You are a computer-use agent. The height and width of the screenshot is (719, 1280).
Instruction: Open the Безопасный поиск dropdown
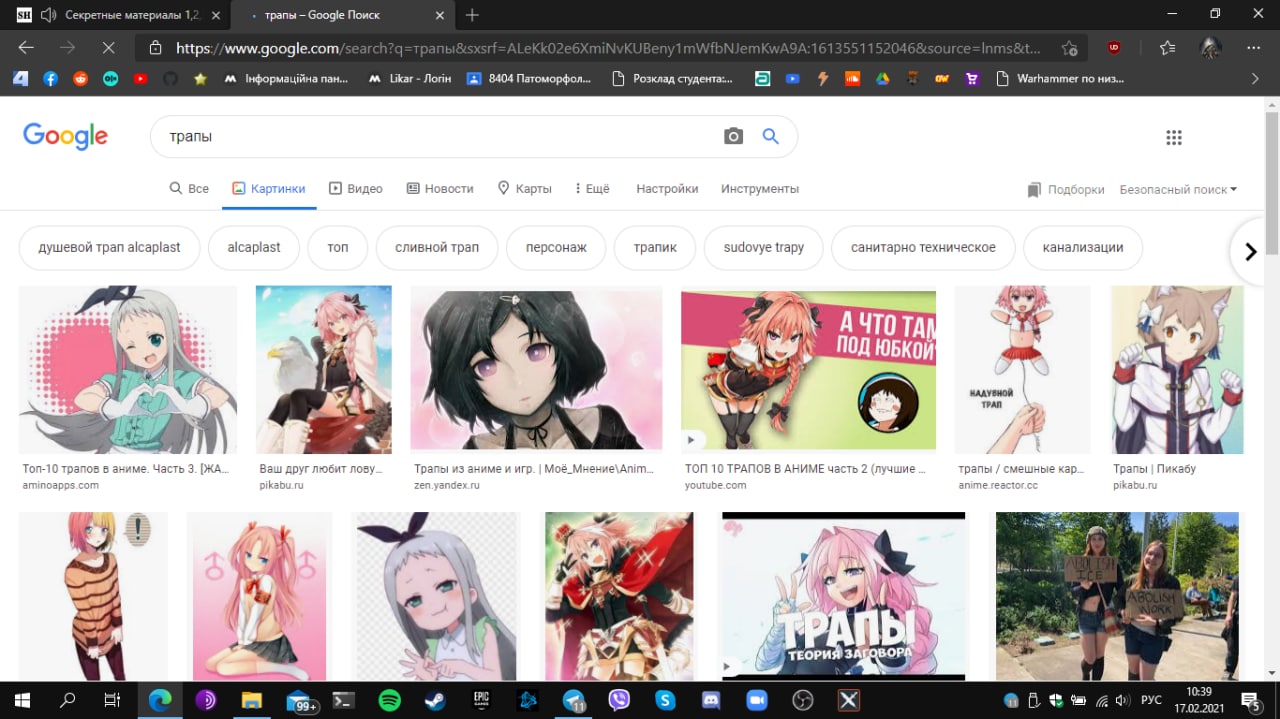click(x=1178, y=189)
